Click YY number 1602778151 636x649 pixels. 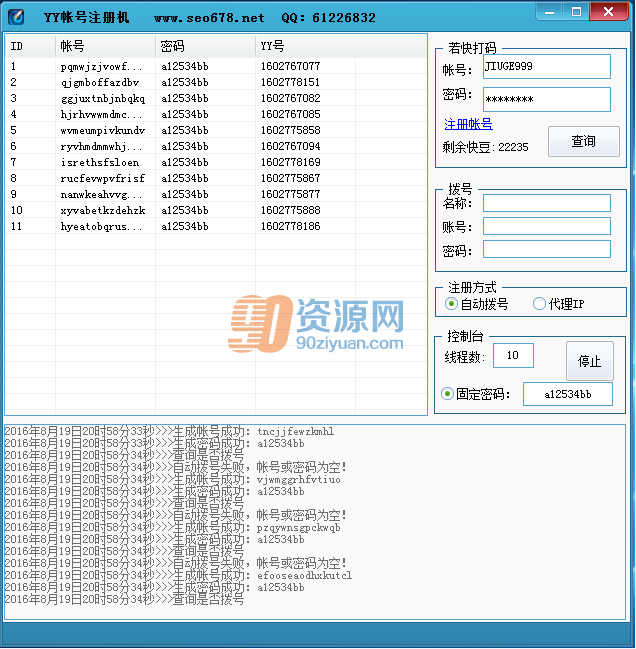click(x=290, y=82)
